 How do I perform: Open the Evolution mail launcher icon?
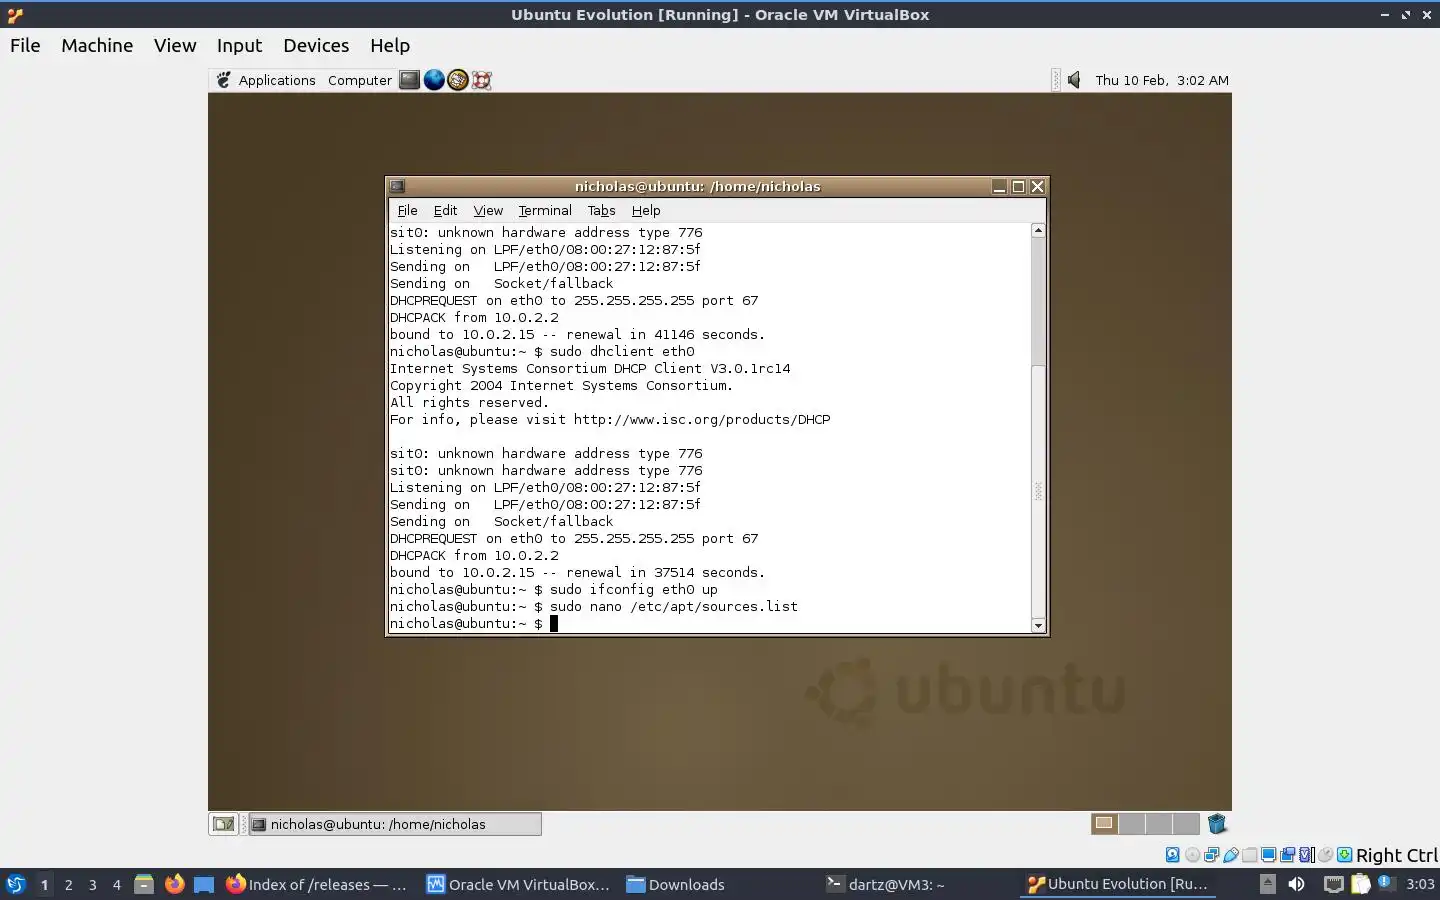click(x=458, y=80)
